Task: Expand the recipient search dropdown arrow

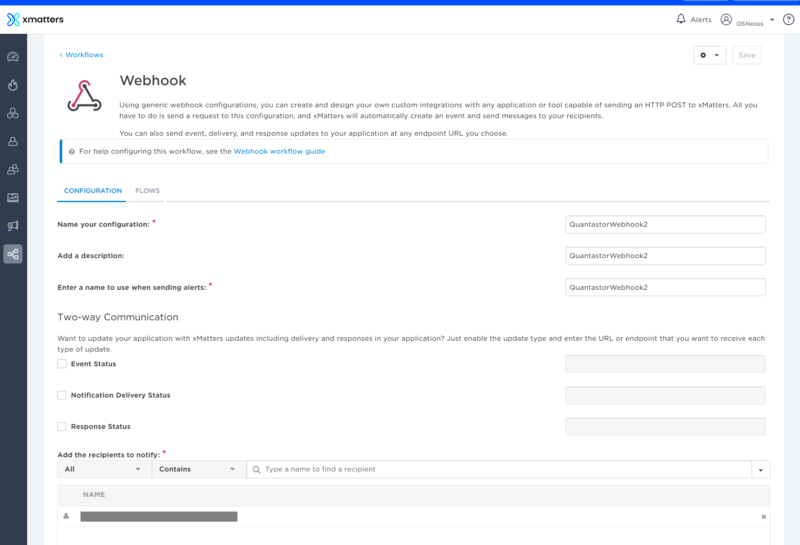Action: [x=760, y=469]
